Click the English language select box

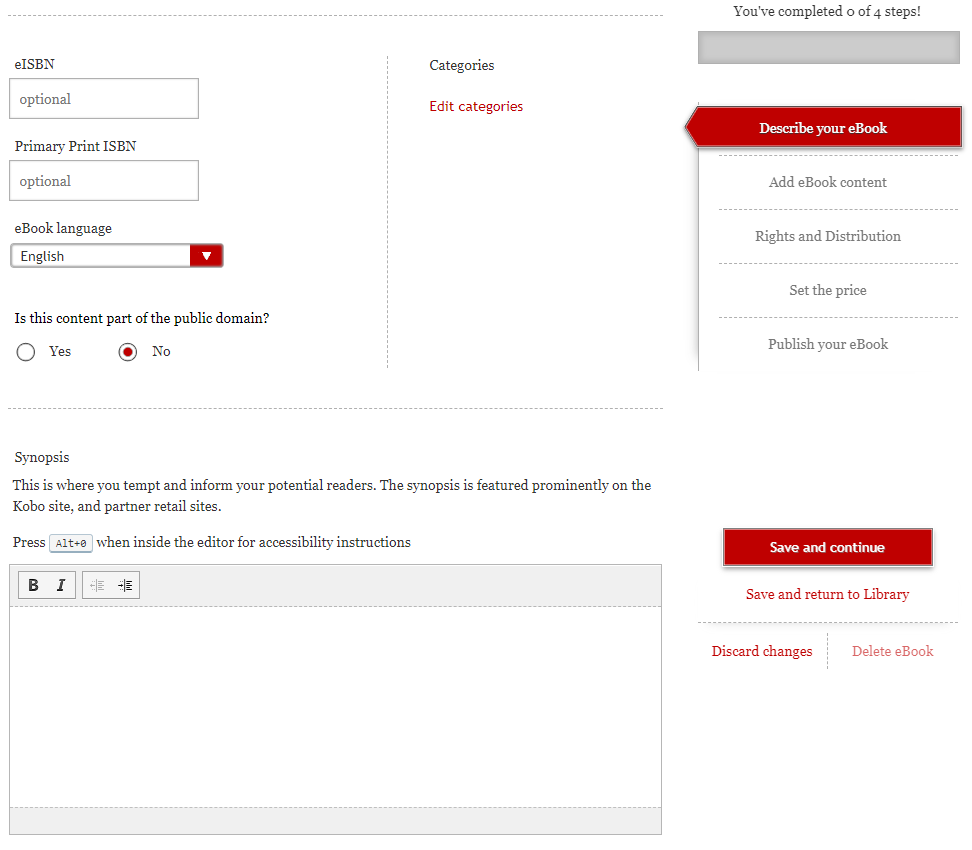tap(100, 256)
